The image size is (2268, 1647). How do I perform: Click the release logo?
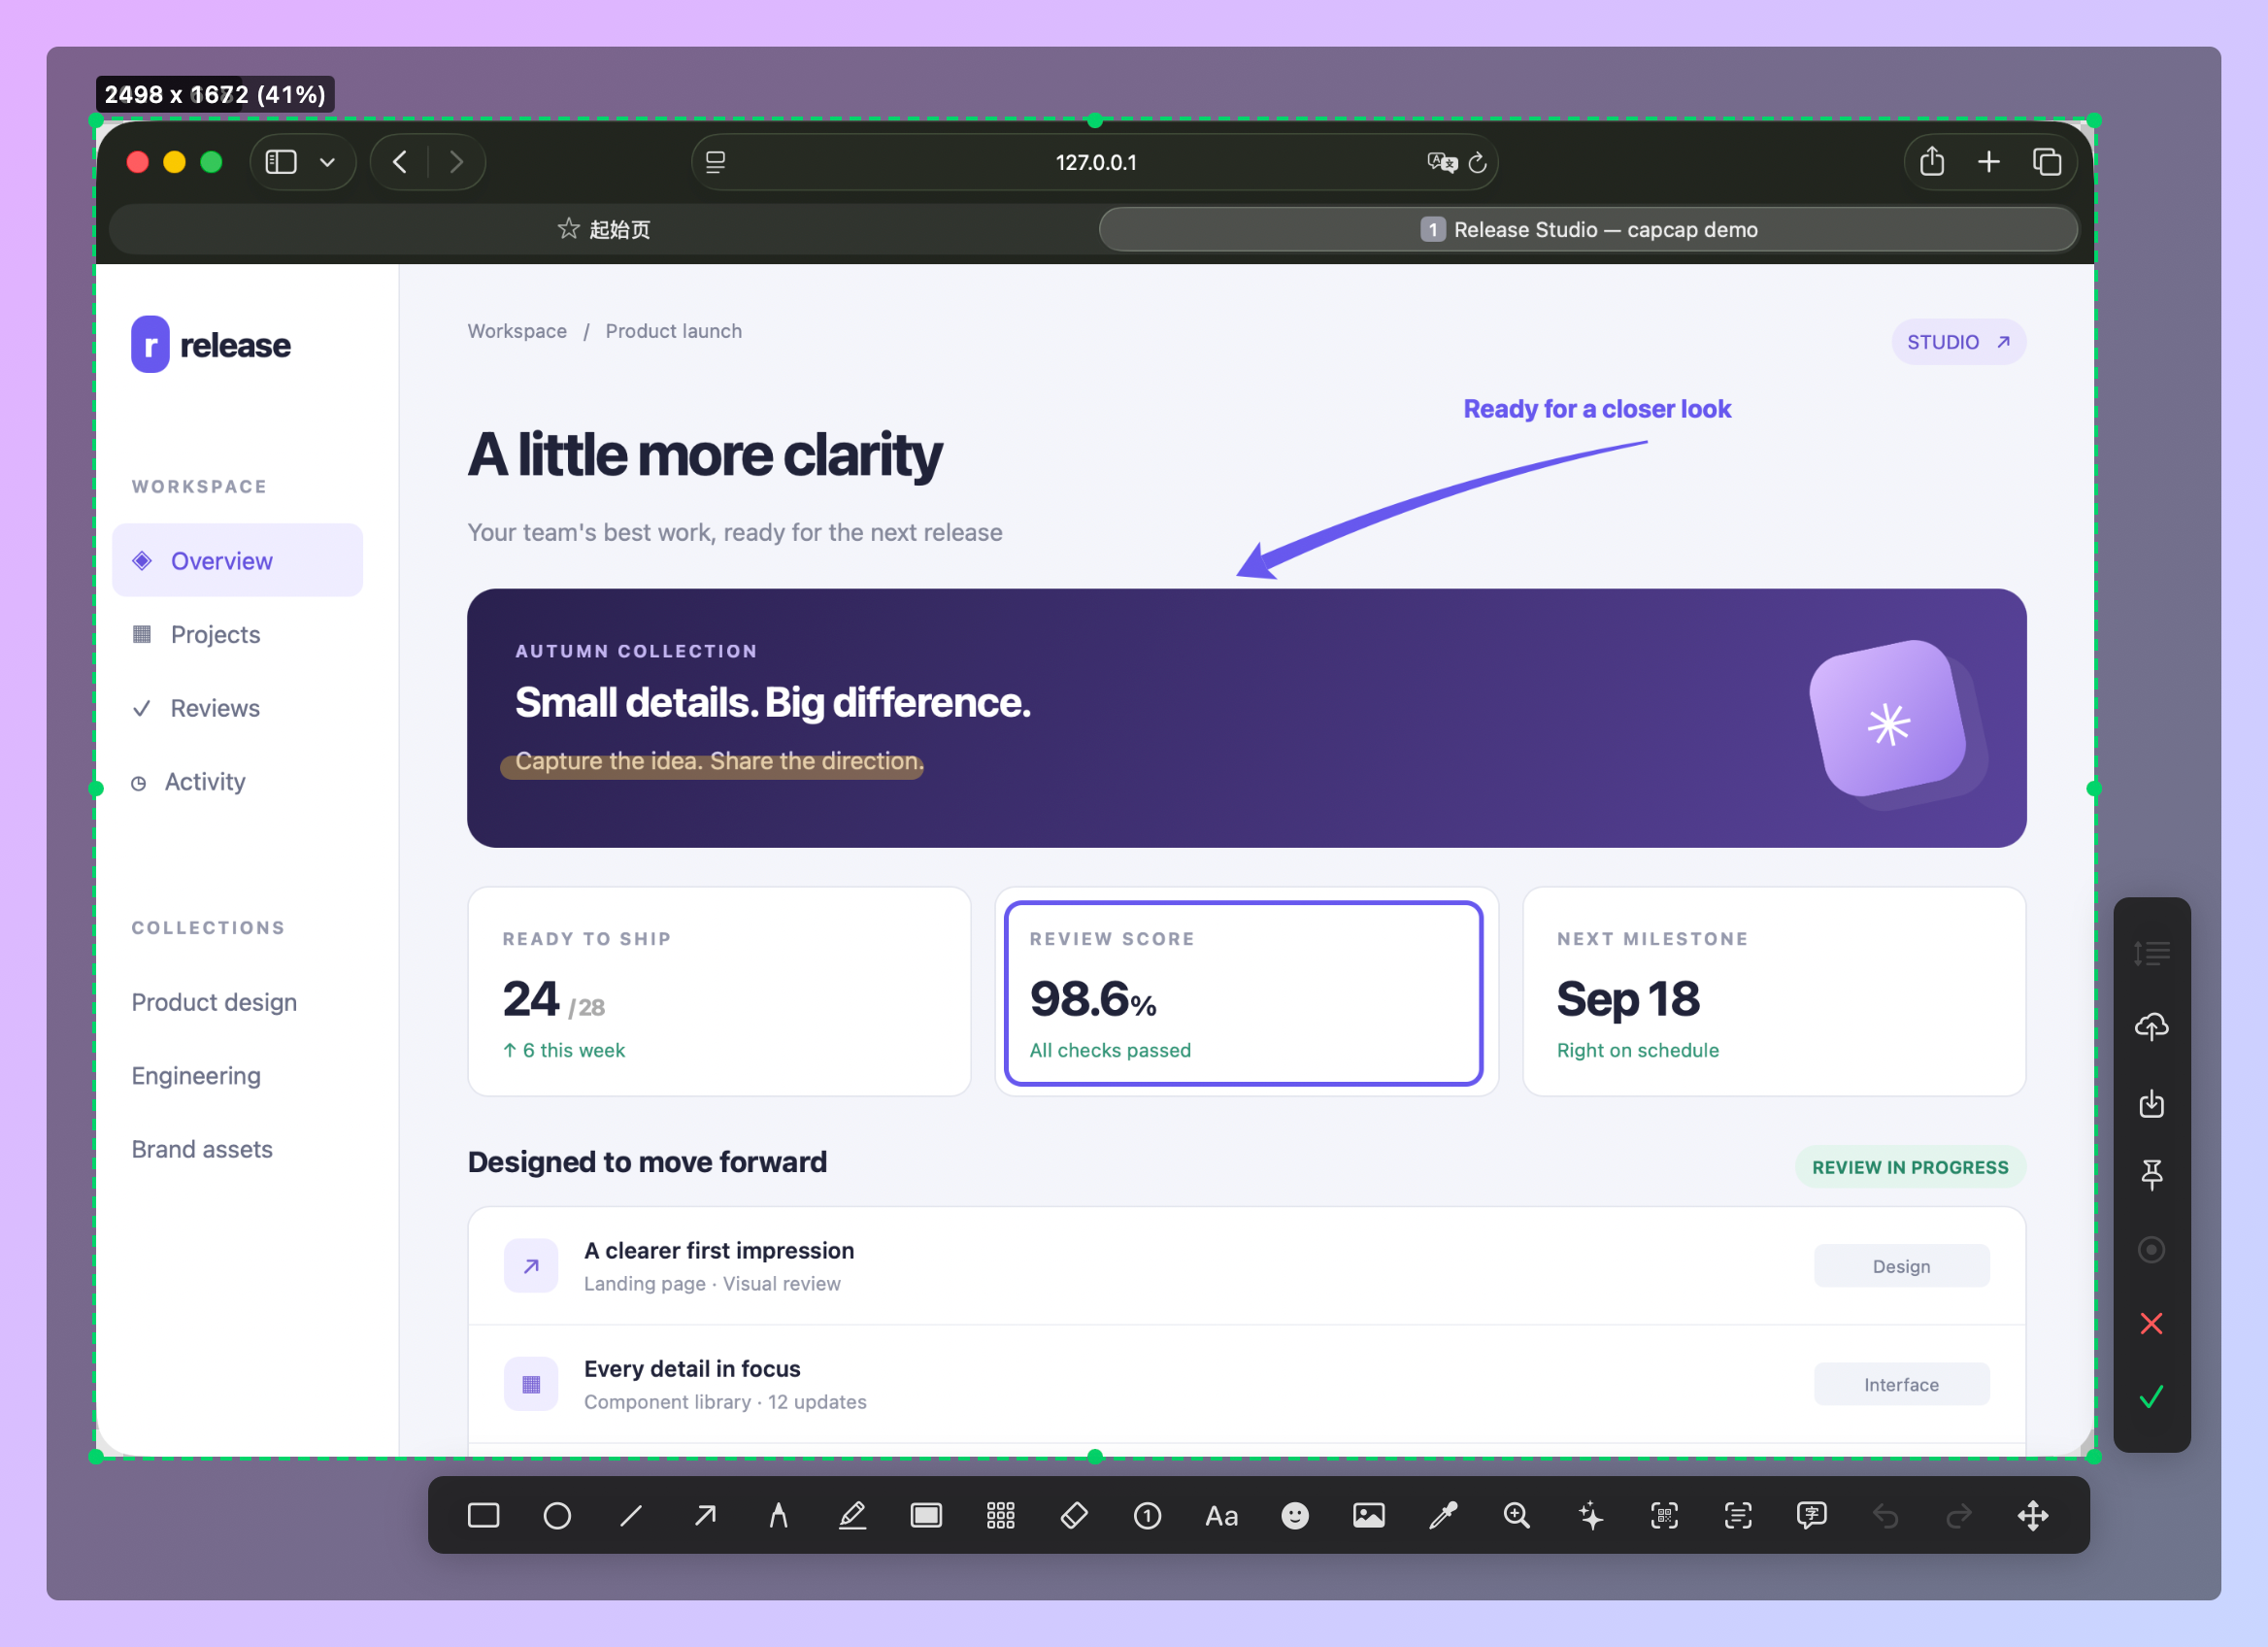(x=211, y=345)
